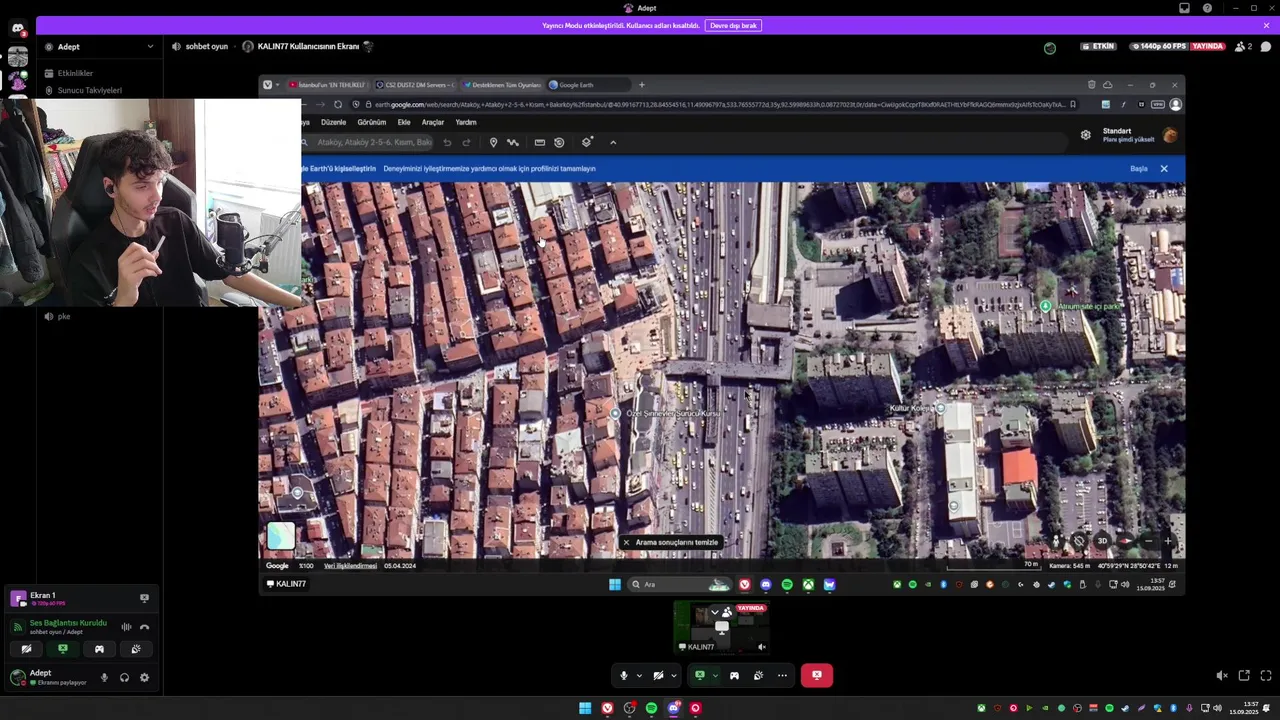This screenshot has height=720, width=1280.
Task: Open Discord home direct messages icon
Action: [x=18, y=29]
